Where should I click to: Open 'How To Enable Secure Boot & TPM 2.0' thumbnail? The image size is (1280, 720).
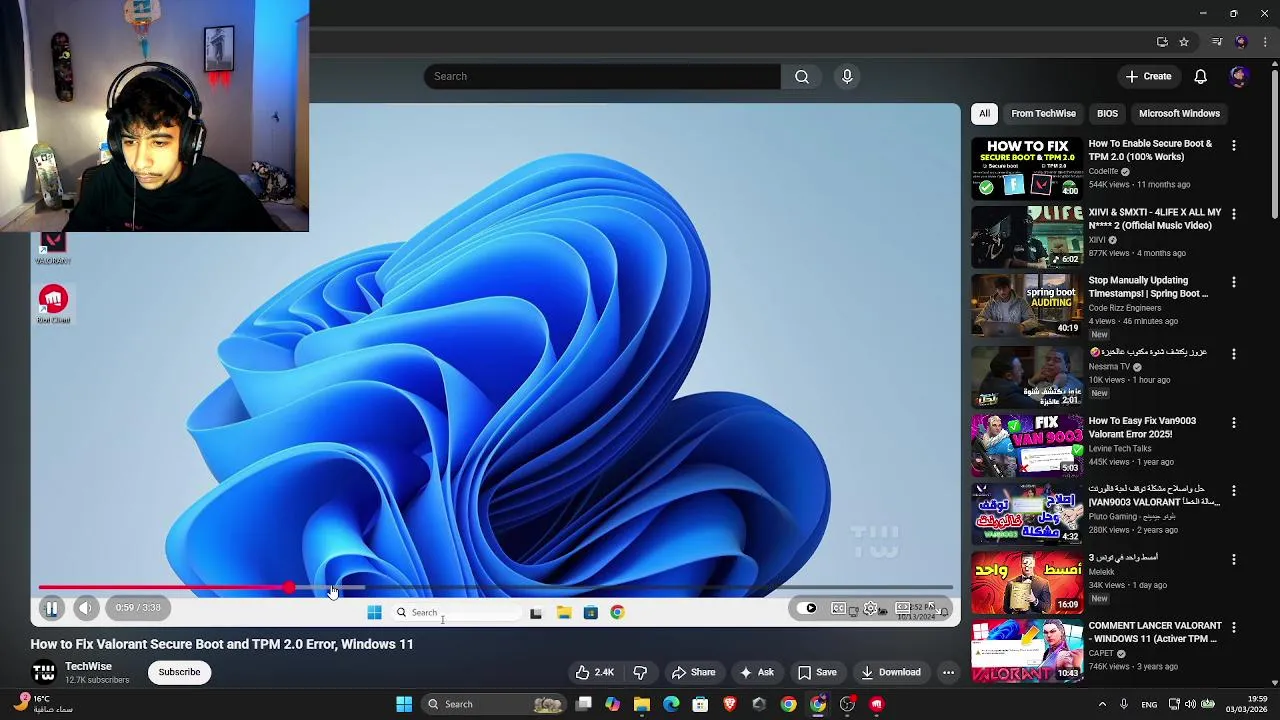click(x=1027, y=168)
